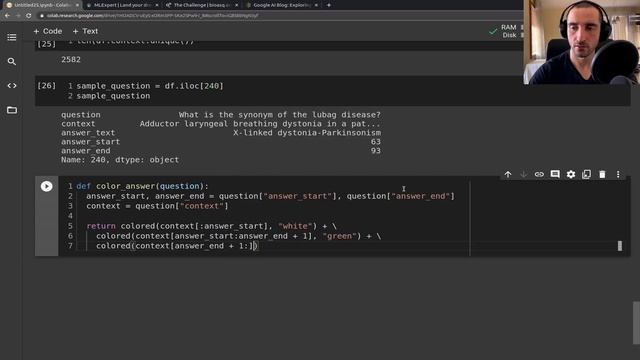Click 'Name: 240, dtype: object' output line
Viewport: 640px width, 360px height.
pyautogui.click(x=120, y=160)
